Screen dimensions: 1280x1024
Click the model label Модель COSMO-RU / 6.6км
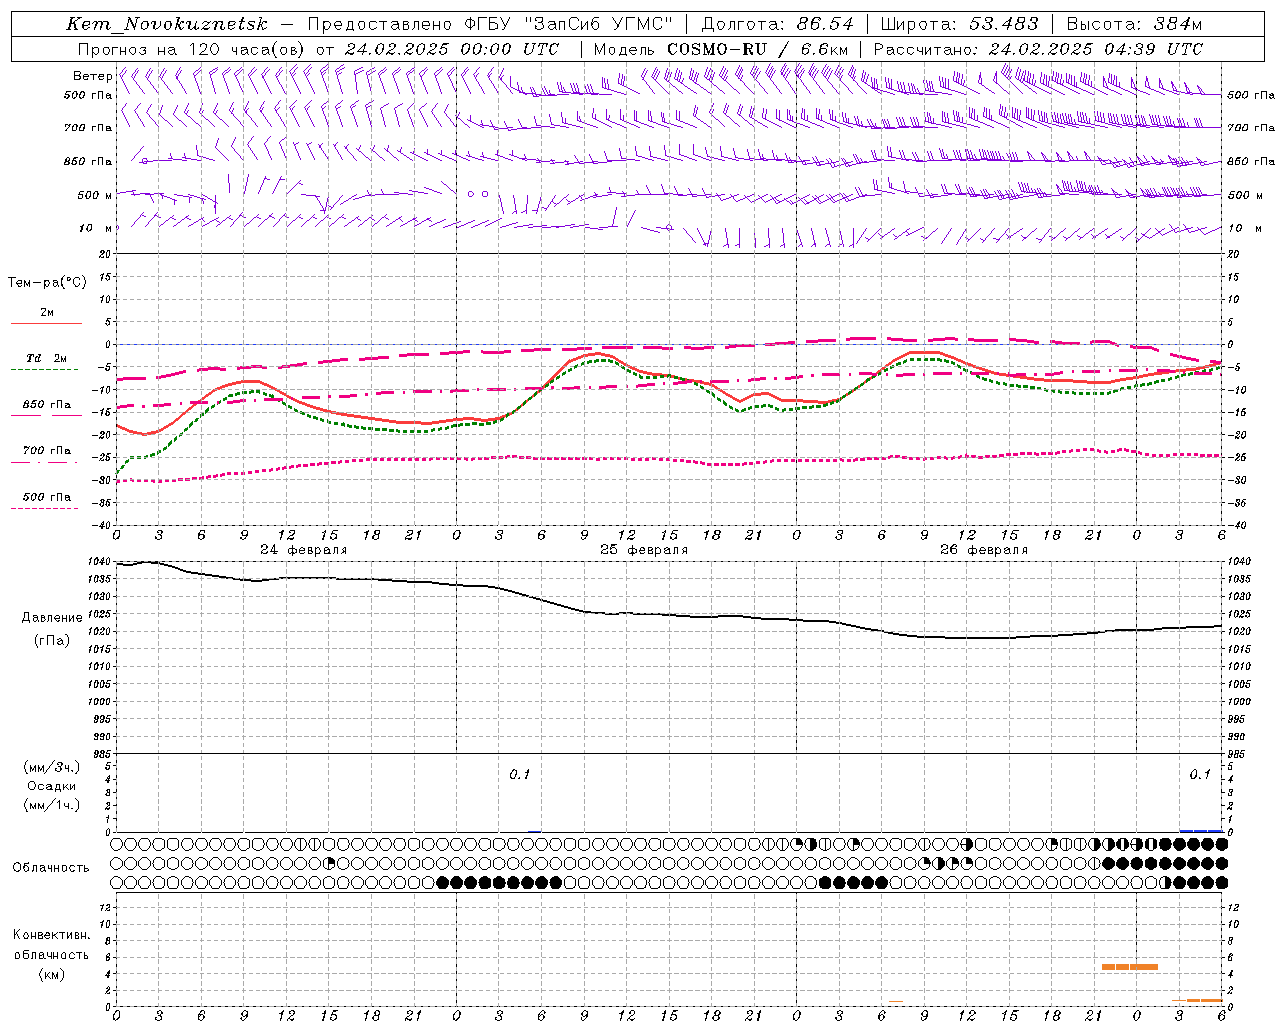[722, 49]
